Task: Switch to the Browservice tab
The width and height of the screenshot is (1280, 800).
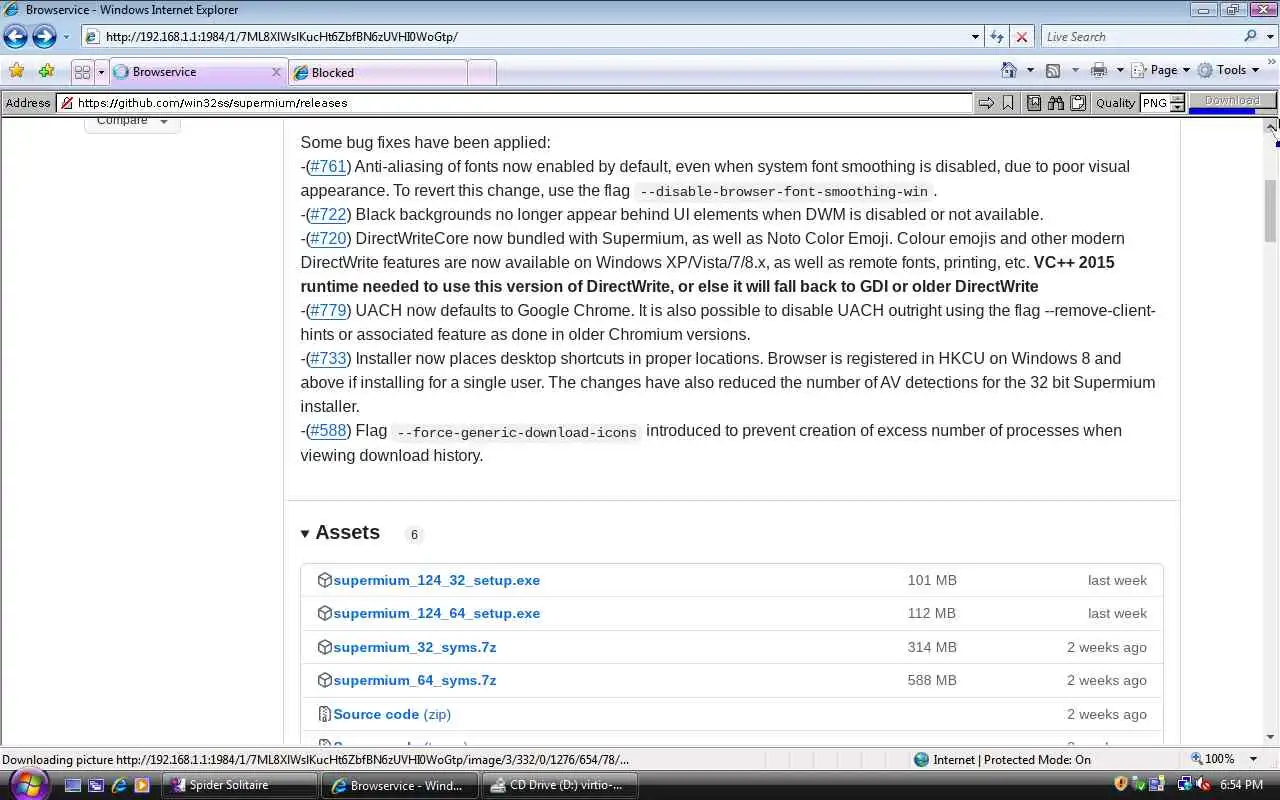Action: tap(198, 72)
